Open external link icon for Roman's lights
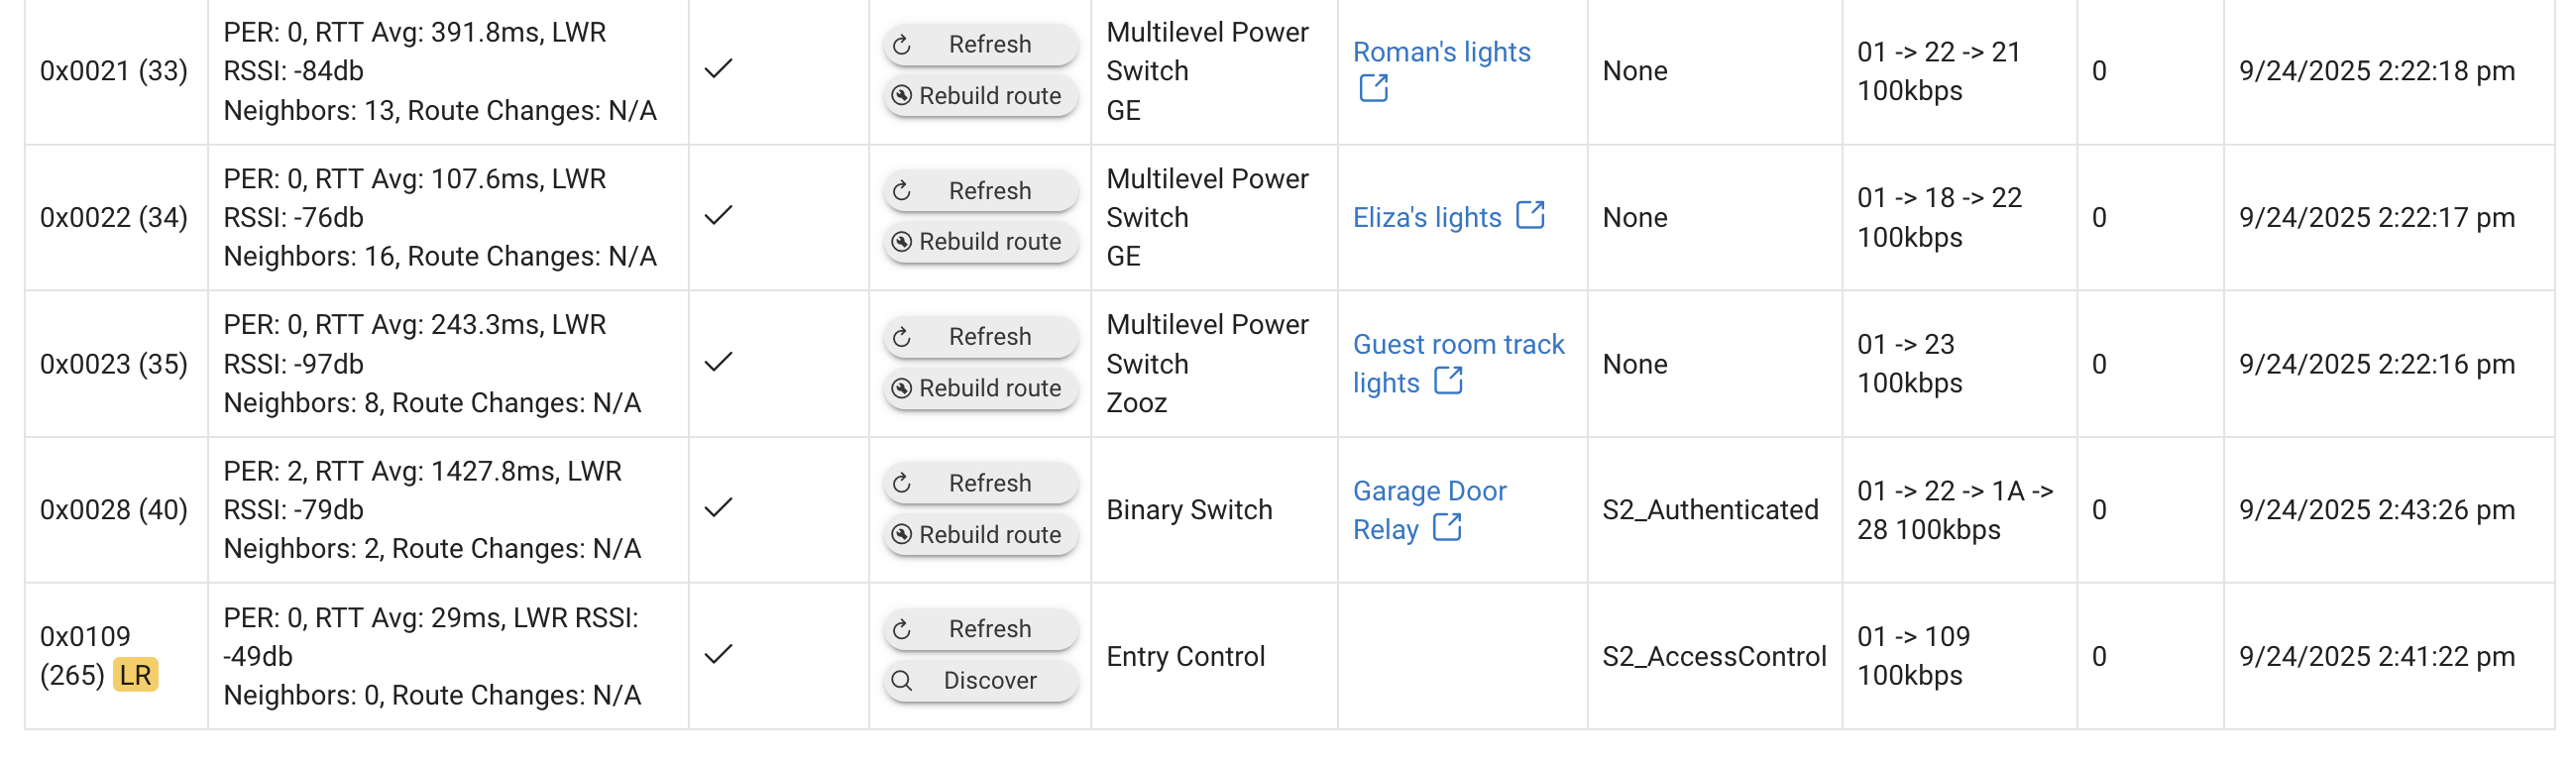This screenshot has width=2576, height=763. pos(1373,89)
